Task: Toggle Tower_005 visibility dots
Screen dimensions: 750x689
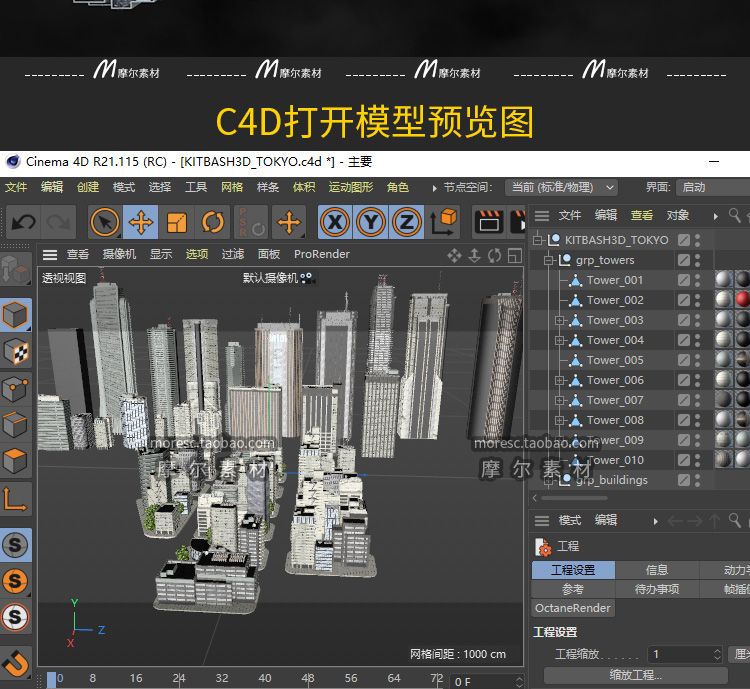Action: click(697, 360)
